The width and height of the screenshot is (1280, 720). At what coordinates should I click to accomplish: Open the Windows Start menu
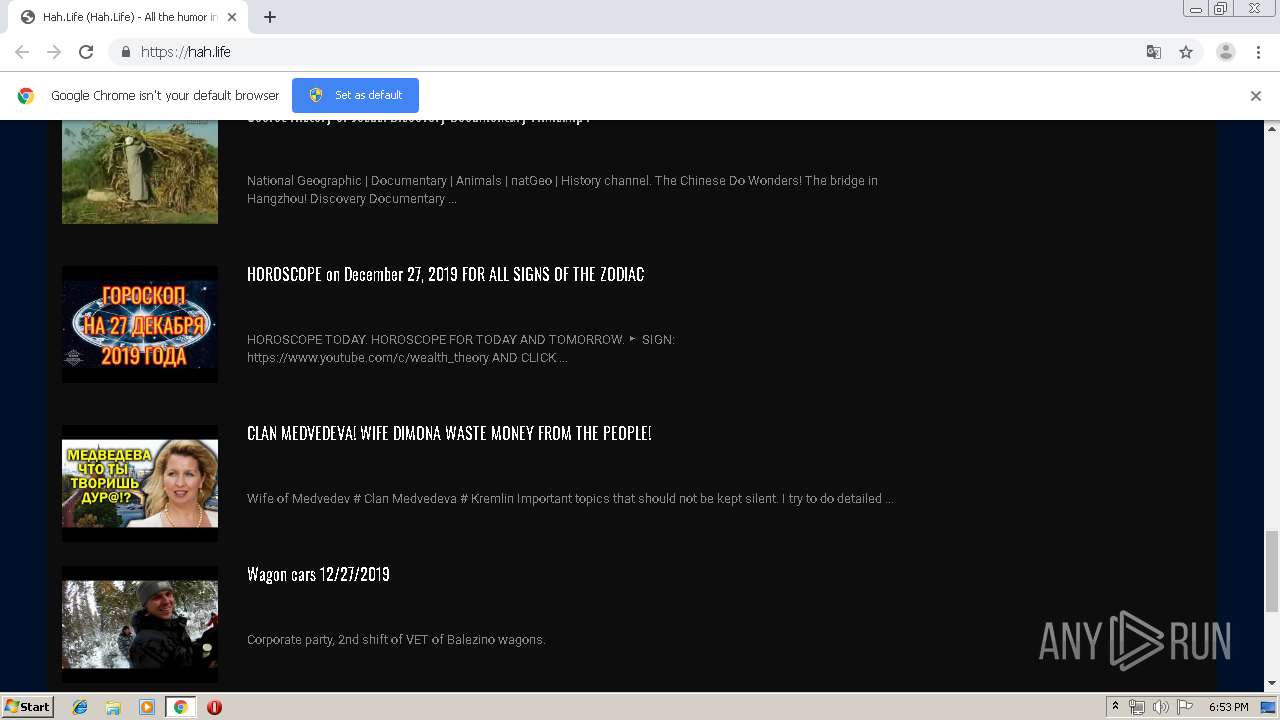click(x=28, y=706)
